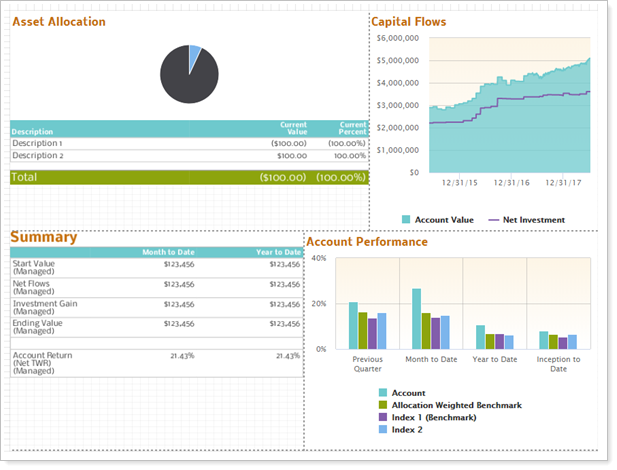Click the Start Value (Managed) row label
The height and width of the screenshot is (470, 617).
(37, 267)
